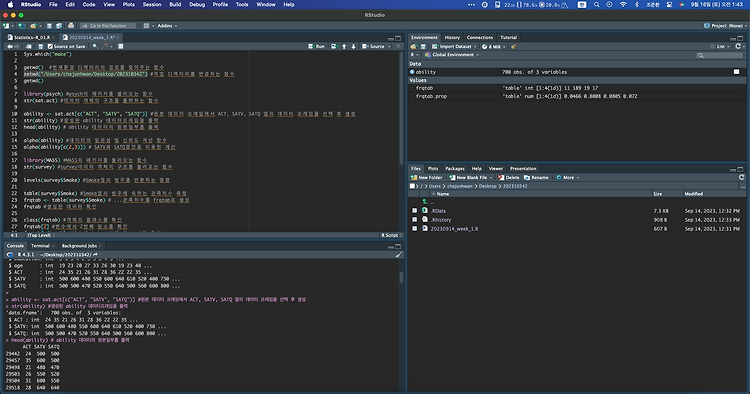Click the Environment search field
The width and height of the screenshot is (750, 394).
719,55
